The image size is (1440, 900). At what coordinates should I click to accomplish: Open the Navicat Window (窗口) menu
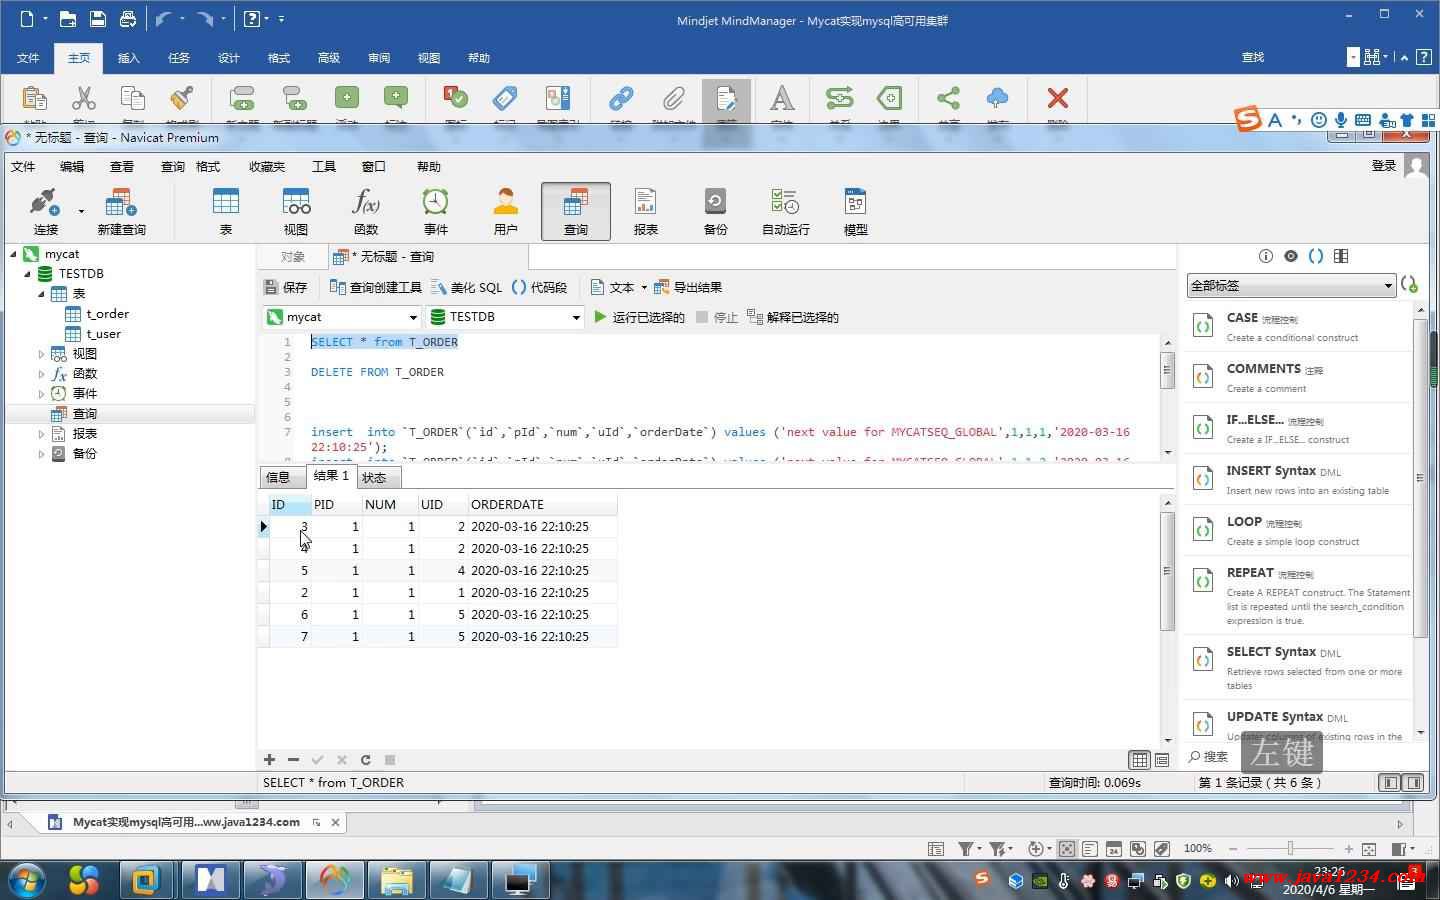[374, 166]
